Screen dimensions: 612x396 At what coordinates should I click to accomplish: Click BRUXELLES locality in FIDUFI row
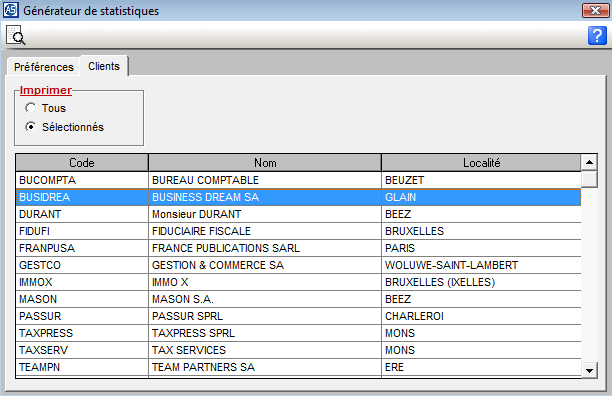coord(481,231)
